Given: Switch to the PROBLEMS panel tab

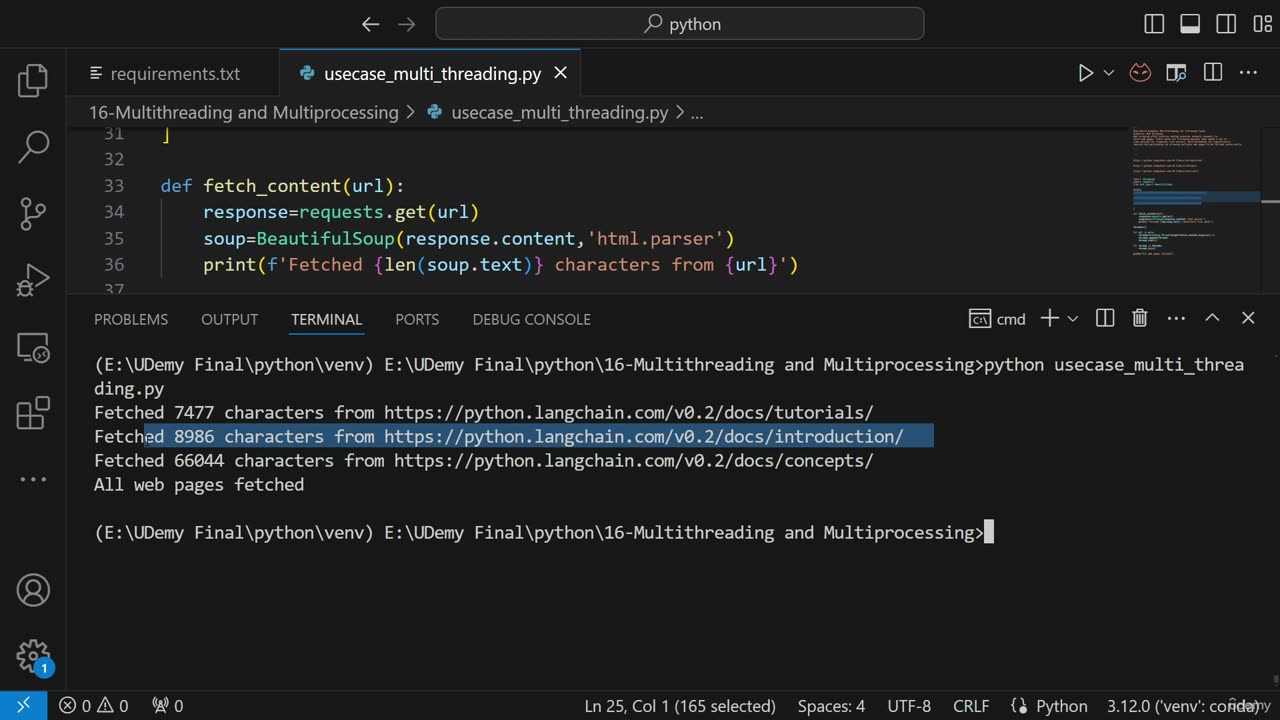Looking at the screenshot, I should point(131,319).
